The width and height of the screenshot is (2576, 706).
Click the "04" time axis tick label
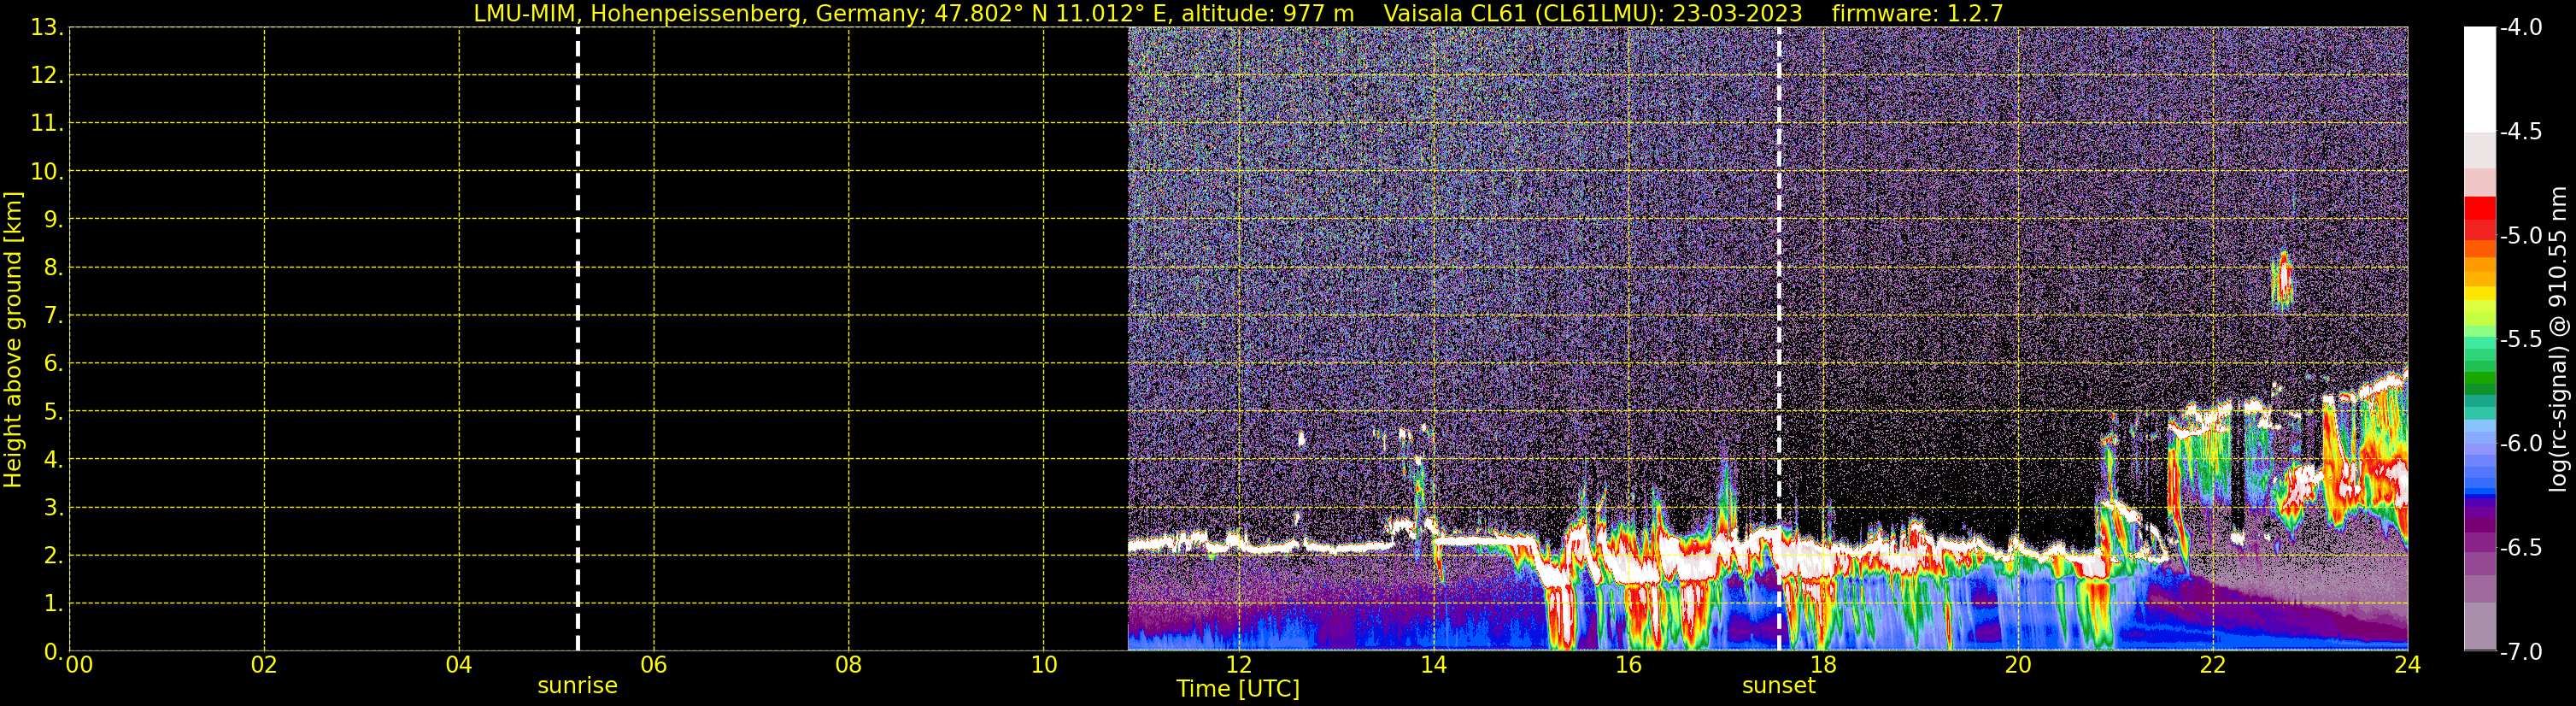(459, 666)
